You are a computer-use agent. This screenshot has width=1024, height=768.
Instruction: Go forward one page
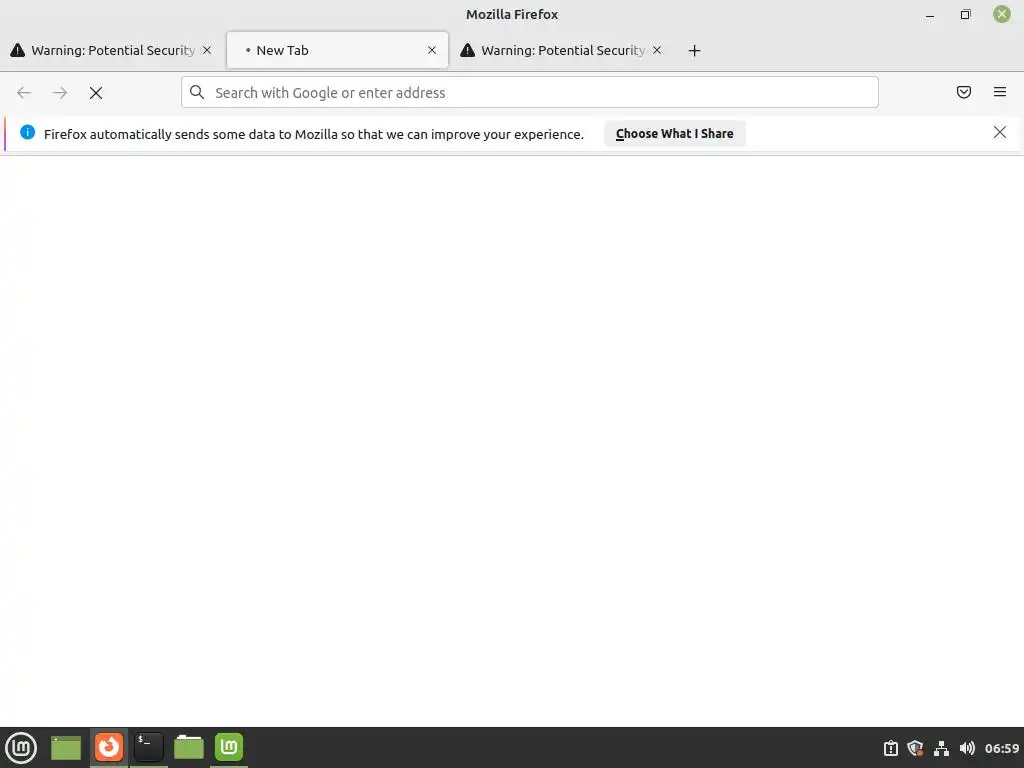click(60, 93)
